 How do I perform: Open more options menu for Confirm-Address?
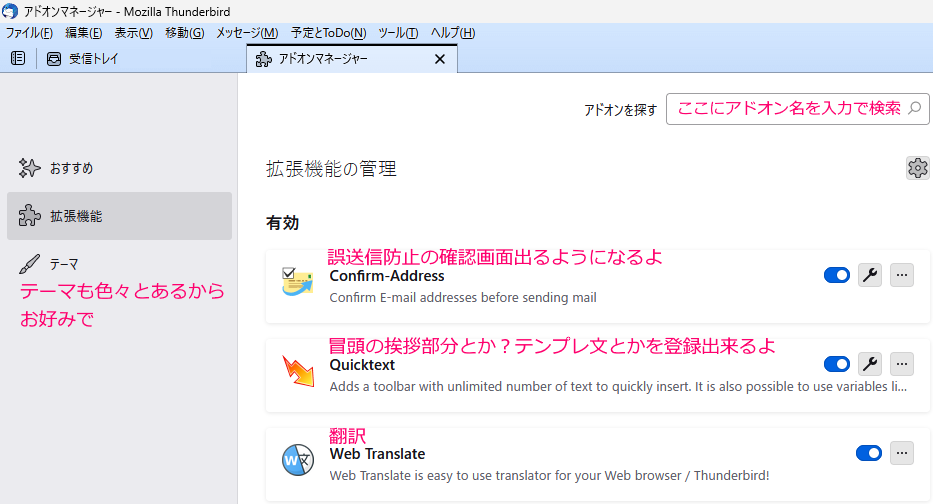point(902,275)
